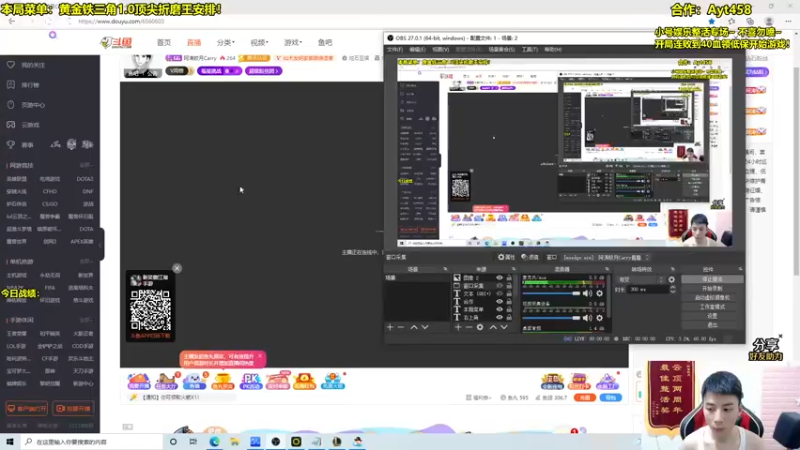
Task: Open 排行榜 ranking in Douyu sidebar
Action: coord(30,85)
